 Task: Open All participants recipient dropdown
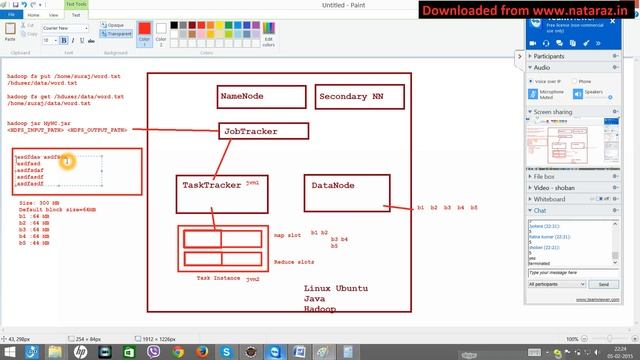coord(557,284)
